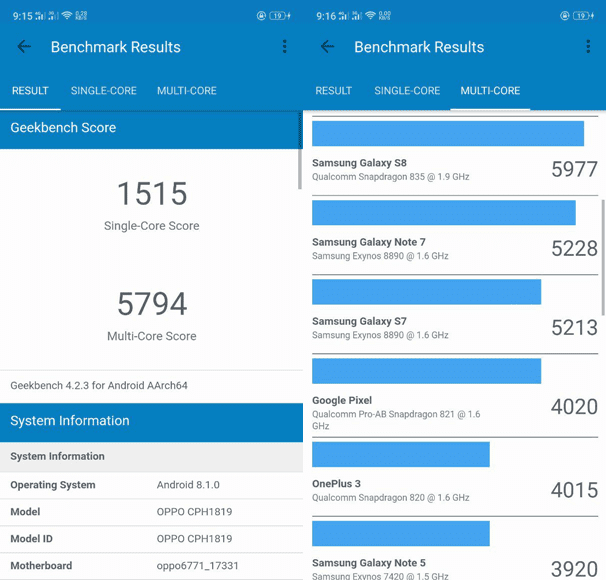Tap Model row with OPPO CPH1819
This screenshot has width=606, height=580.
click(152, 512)
